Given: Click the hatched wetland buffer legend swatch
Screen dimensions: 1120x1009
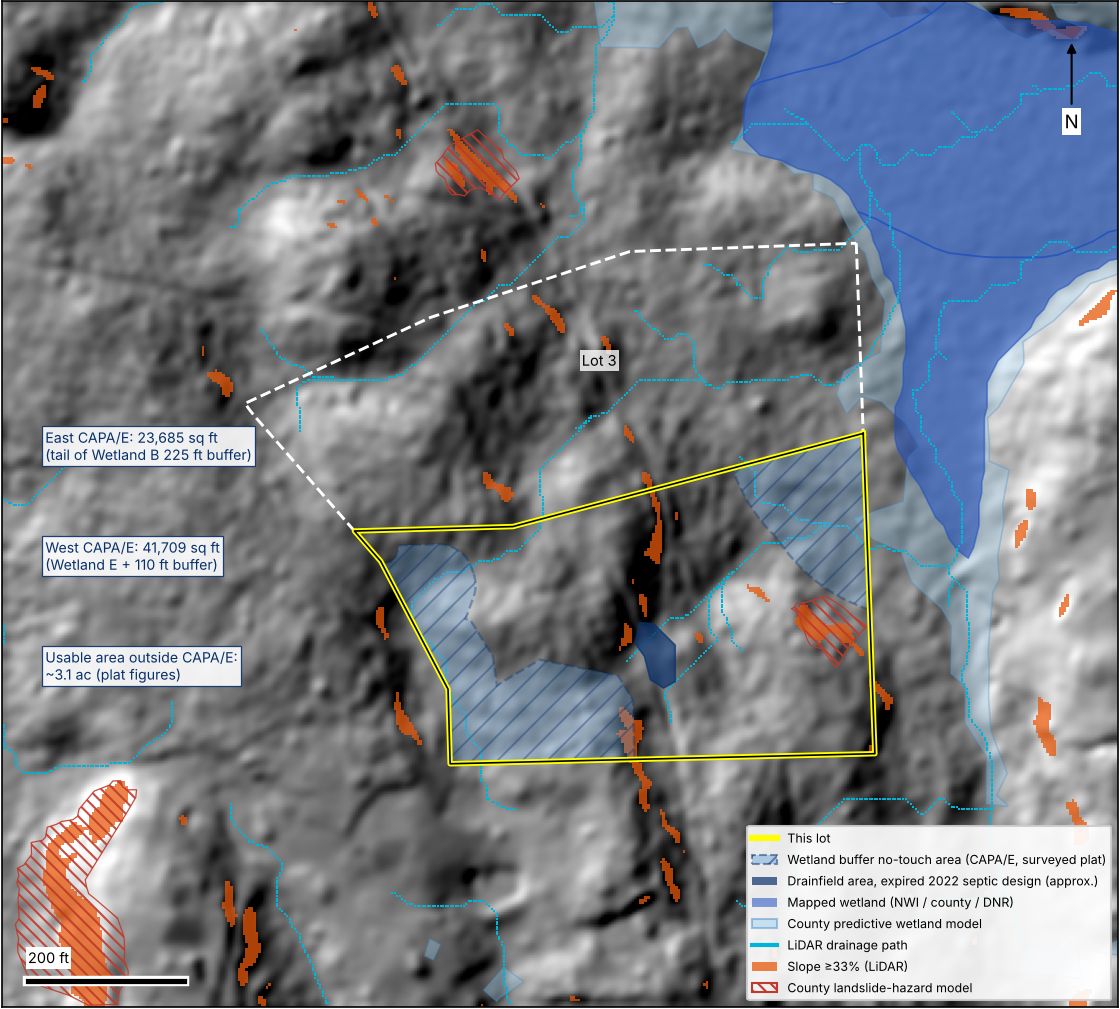Looking at the screenshot, I should click(764, 860).
